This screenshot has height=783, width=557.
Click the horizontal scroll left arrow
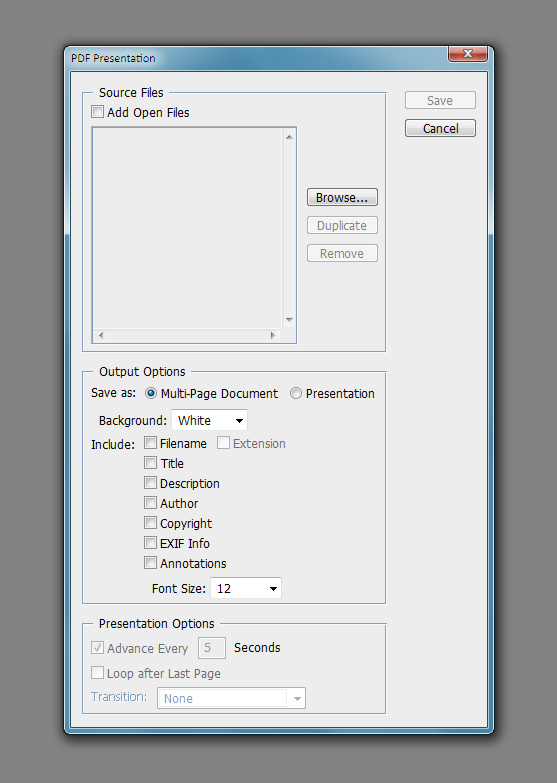(x=101, y=335)
